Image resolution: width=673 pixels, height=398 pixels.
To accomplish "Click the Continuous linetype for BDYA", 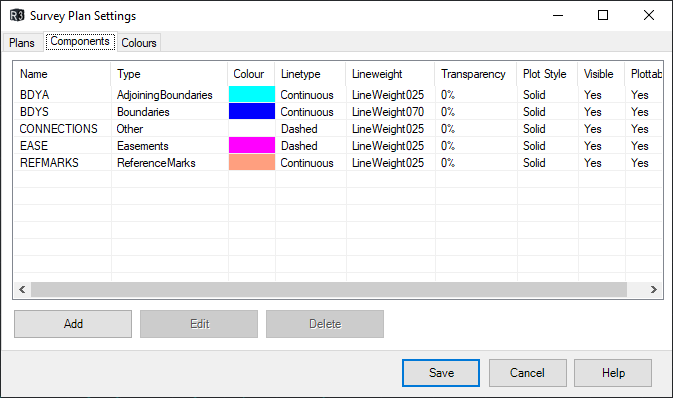I will (x=307, y=95).
